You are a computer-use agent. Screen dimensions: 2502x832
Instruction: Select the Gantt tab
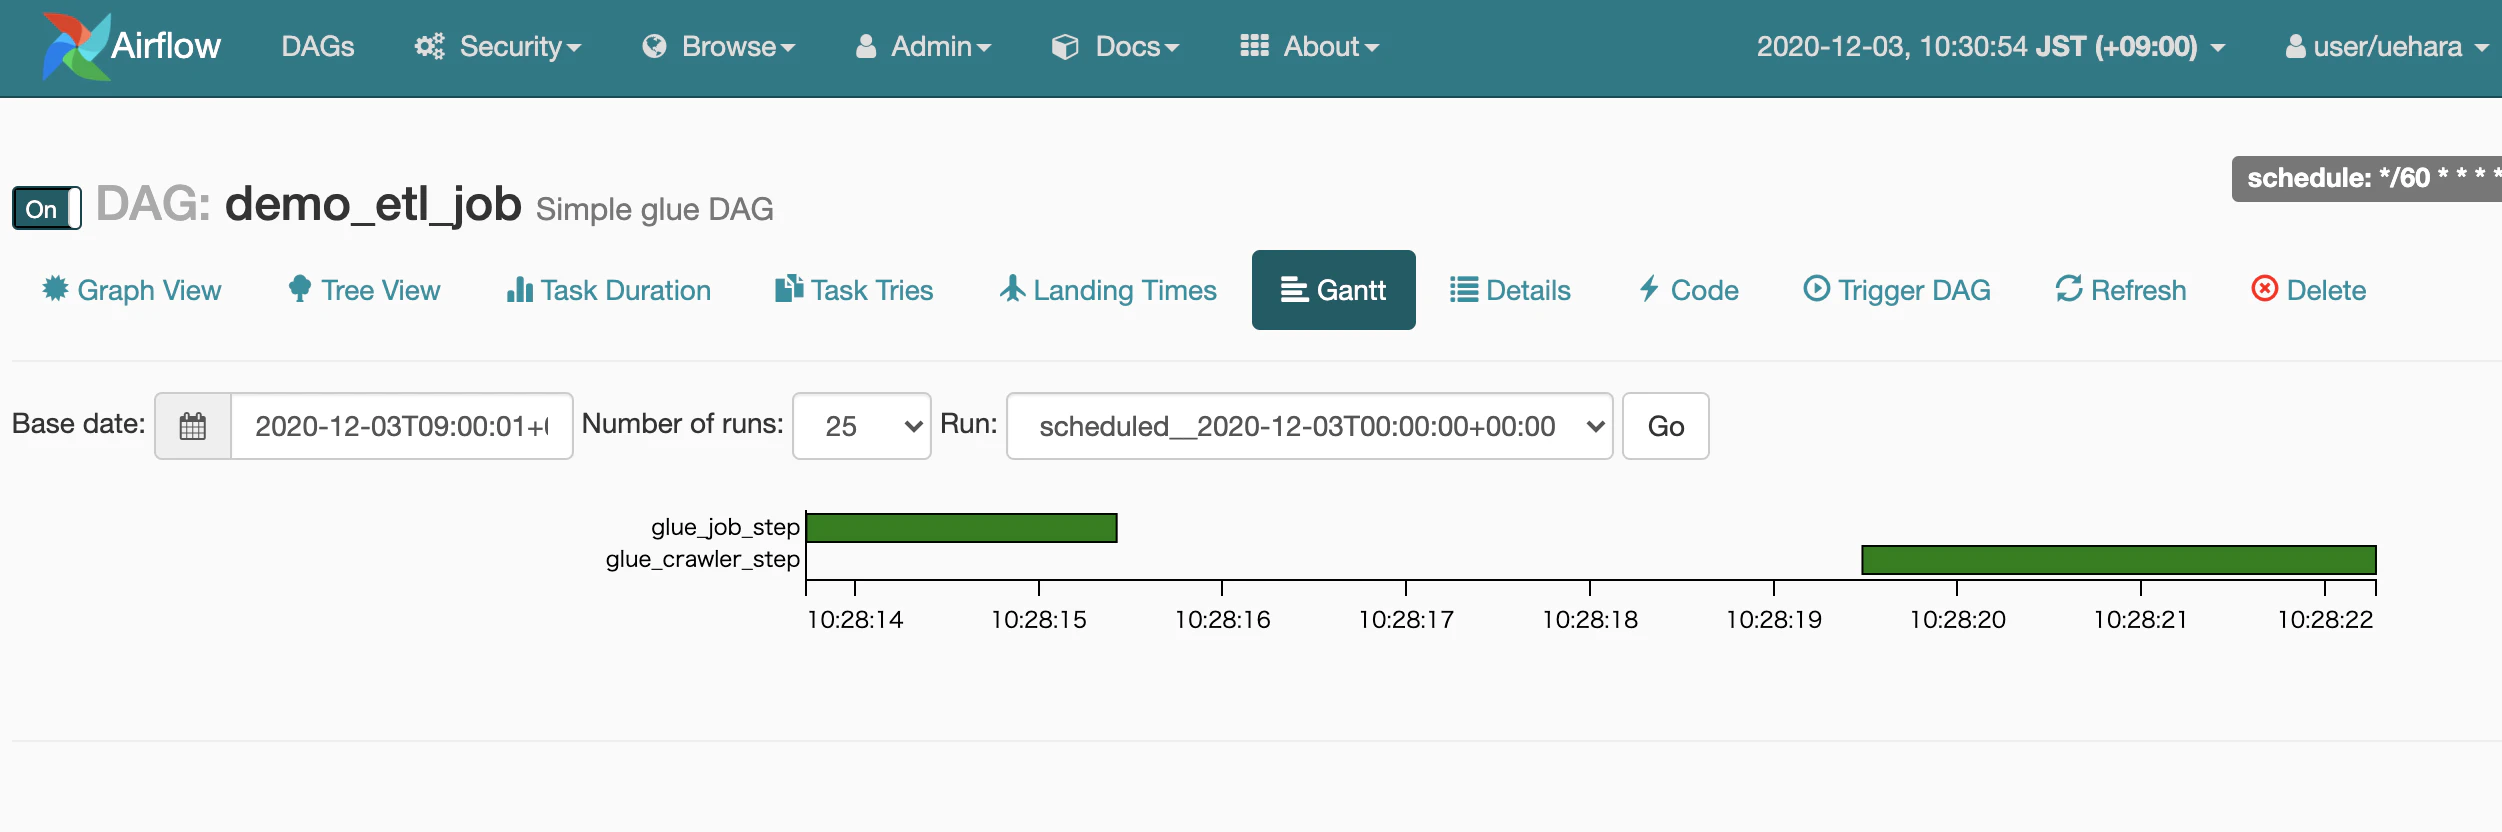(x=1334, y=290)
